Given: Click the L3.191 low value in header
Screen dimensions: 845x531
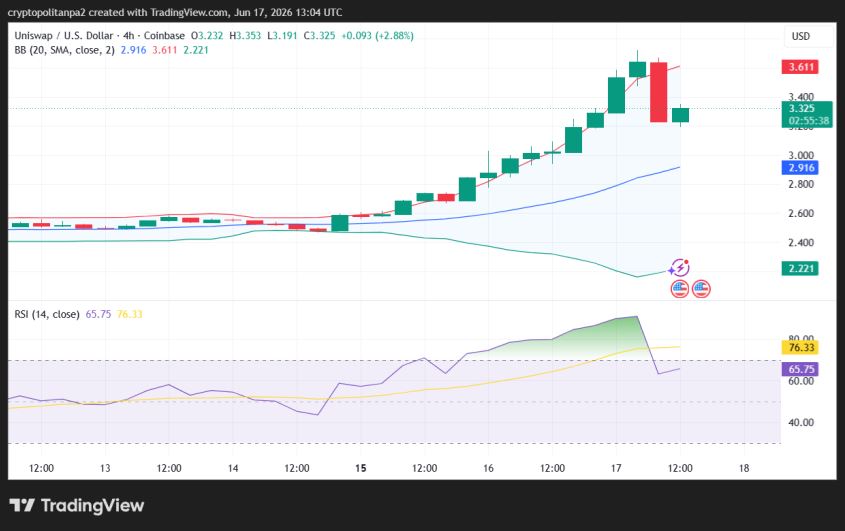Looking at the screenshot, I should (x=282, y=36).
